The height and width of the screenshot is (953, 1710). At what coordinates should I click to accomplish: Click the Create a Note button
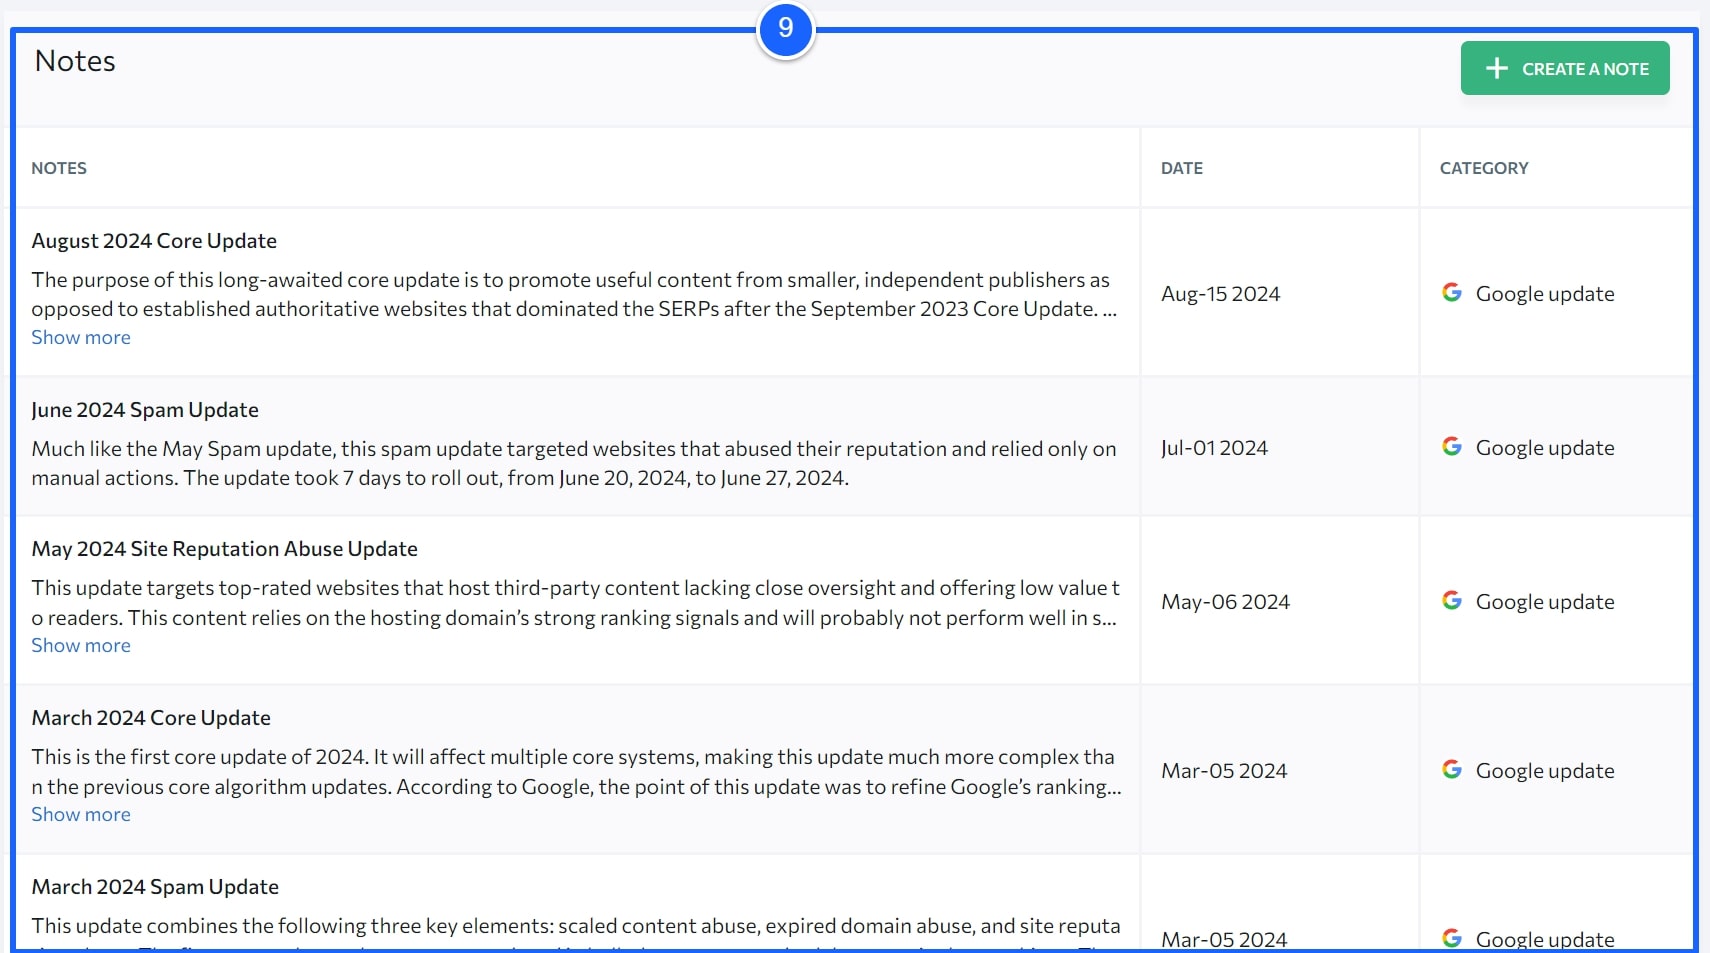(x=1565, y=68)
